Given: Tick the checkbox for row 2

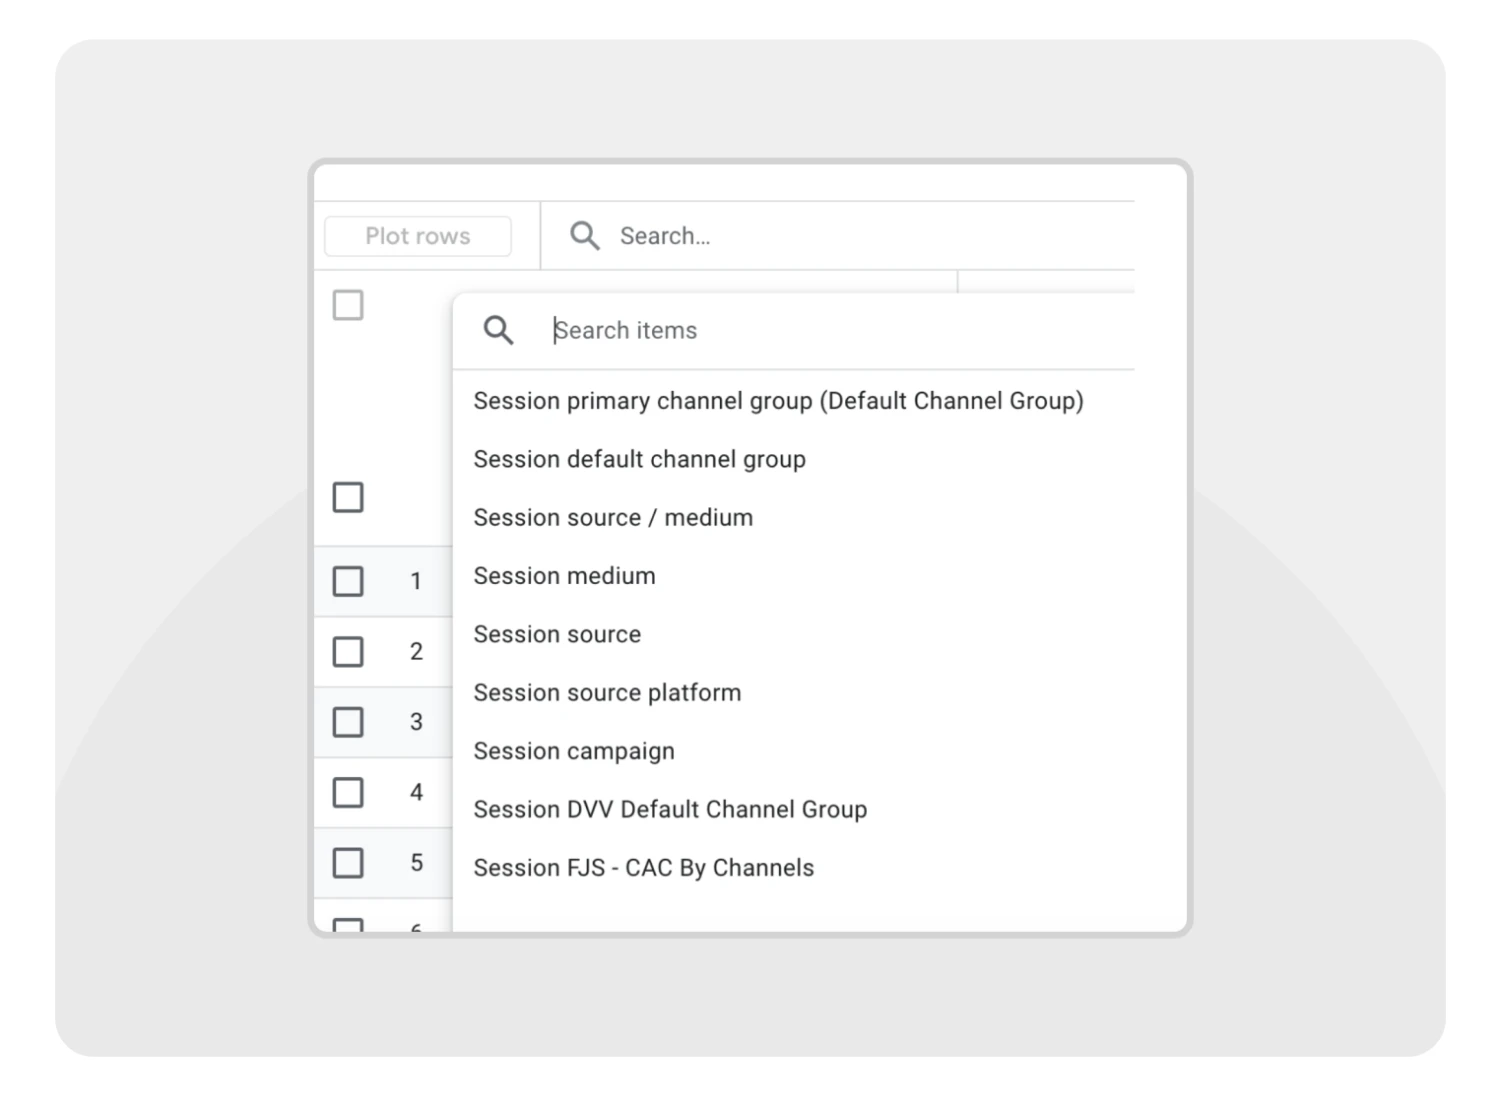Looking at the screenshot, I should coord(348,652).
